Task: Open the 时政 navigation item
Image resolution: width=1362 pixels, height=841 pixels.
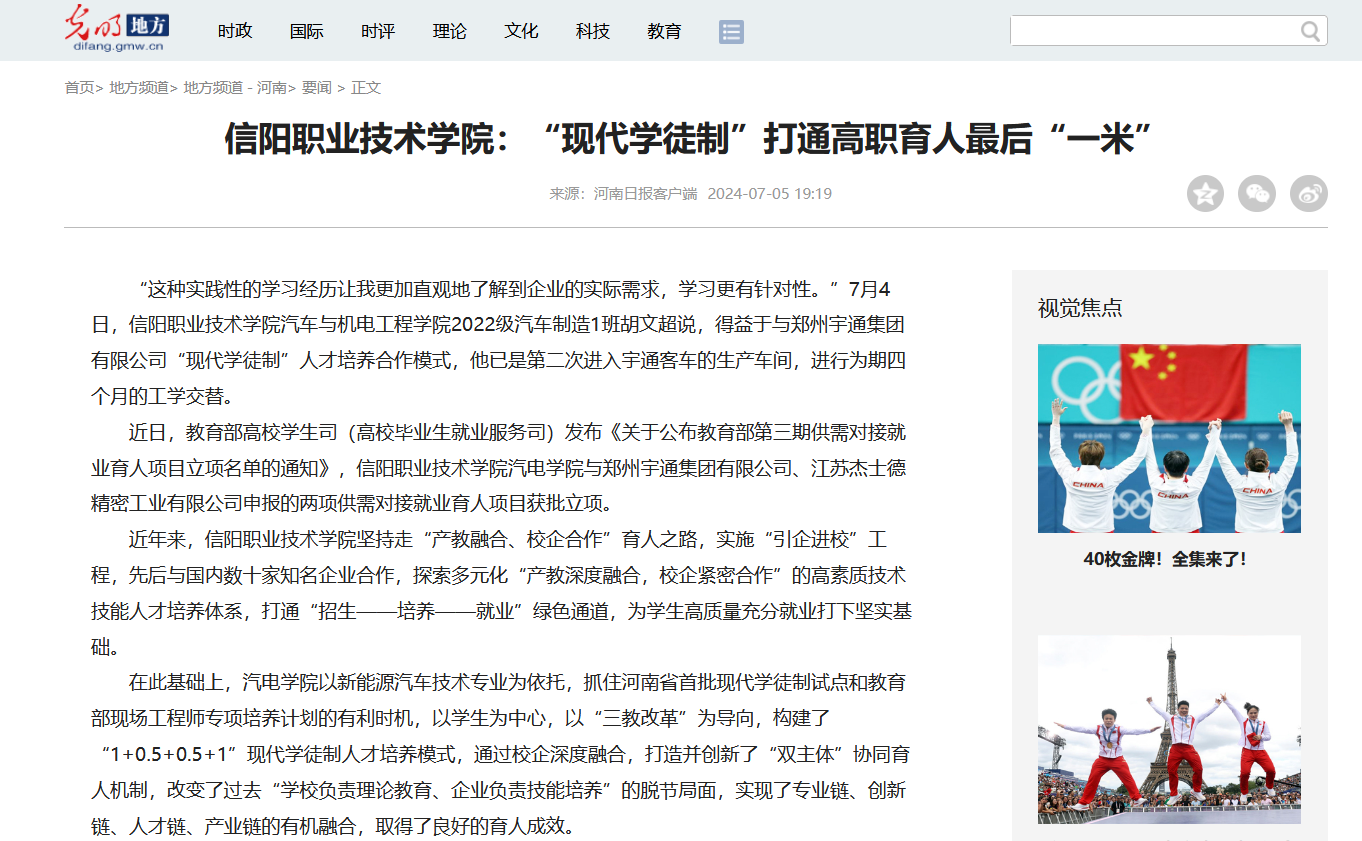Action: 235,32
